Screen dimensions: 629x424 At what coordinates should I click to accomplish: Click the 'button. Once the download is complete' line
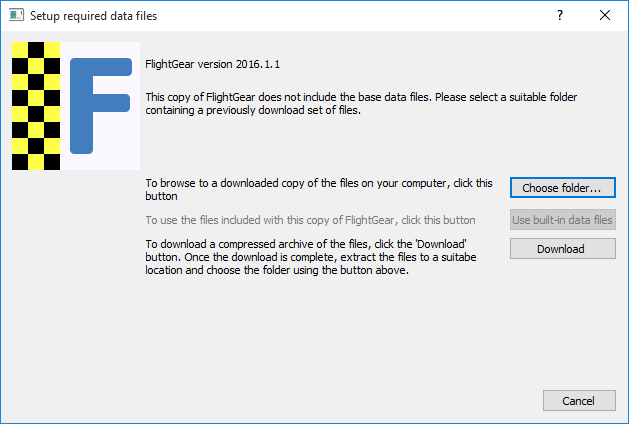(x=311, y=257)
